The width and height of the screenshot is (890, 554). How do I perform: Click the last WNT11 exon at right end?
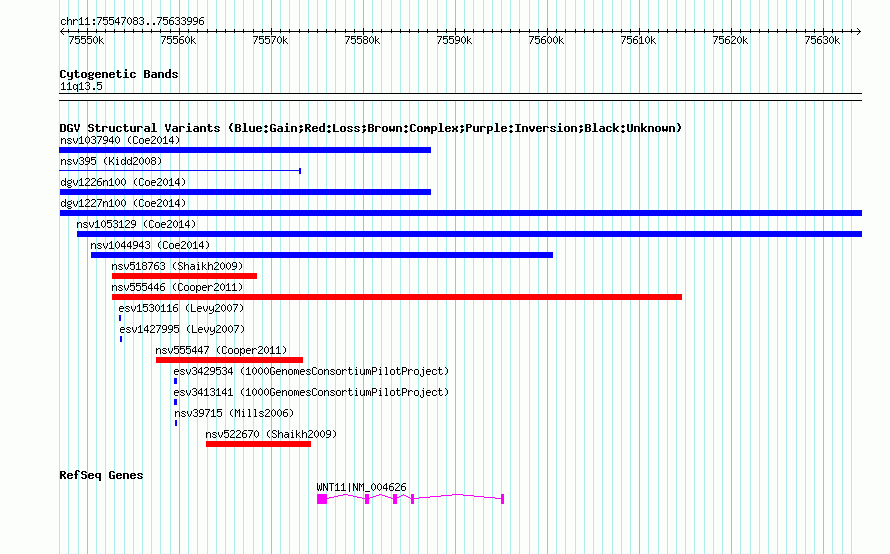pos(502,499)
